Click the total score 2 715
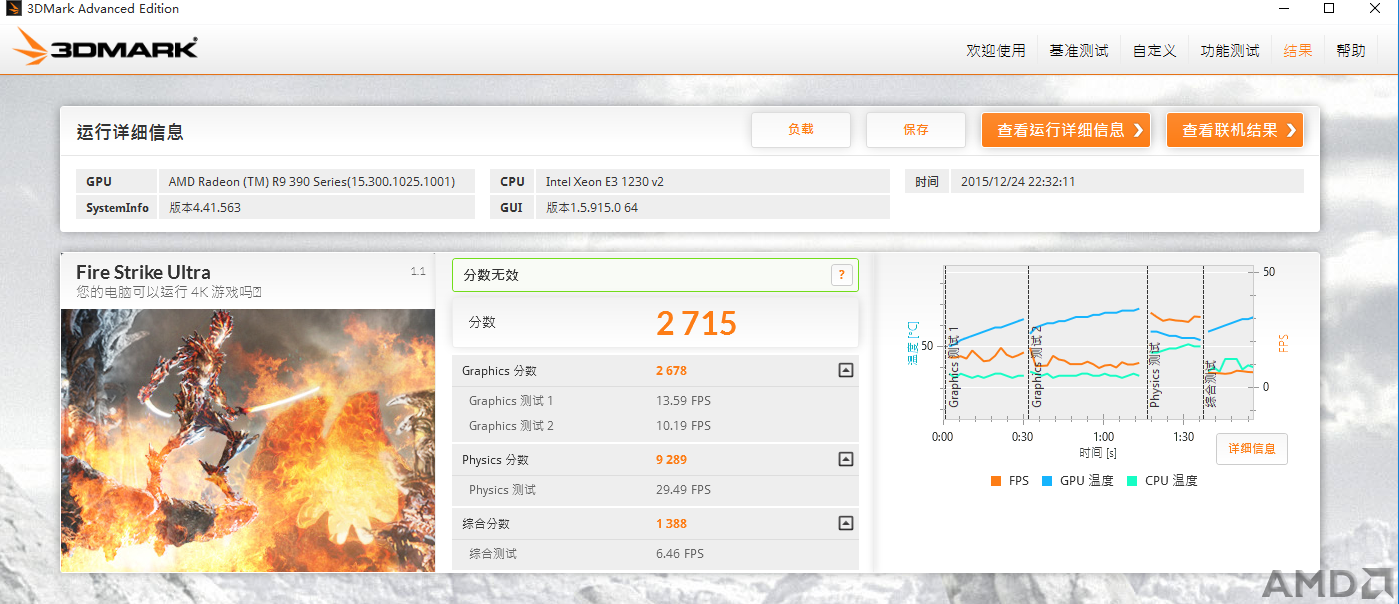Screen dimensions: 1399x604 696,323
